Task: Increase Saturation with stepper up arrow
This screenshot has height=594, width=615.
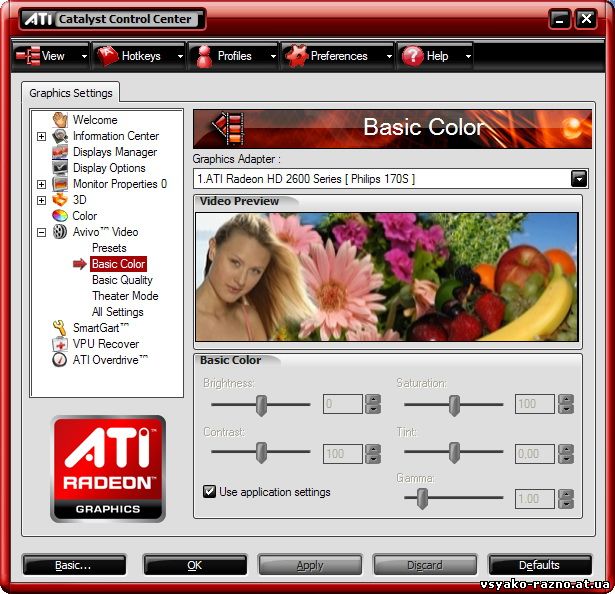Action: point(566,399)
